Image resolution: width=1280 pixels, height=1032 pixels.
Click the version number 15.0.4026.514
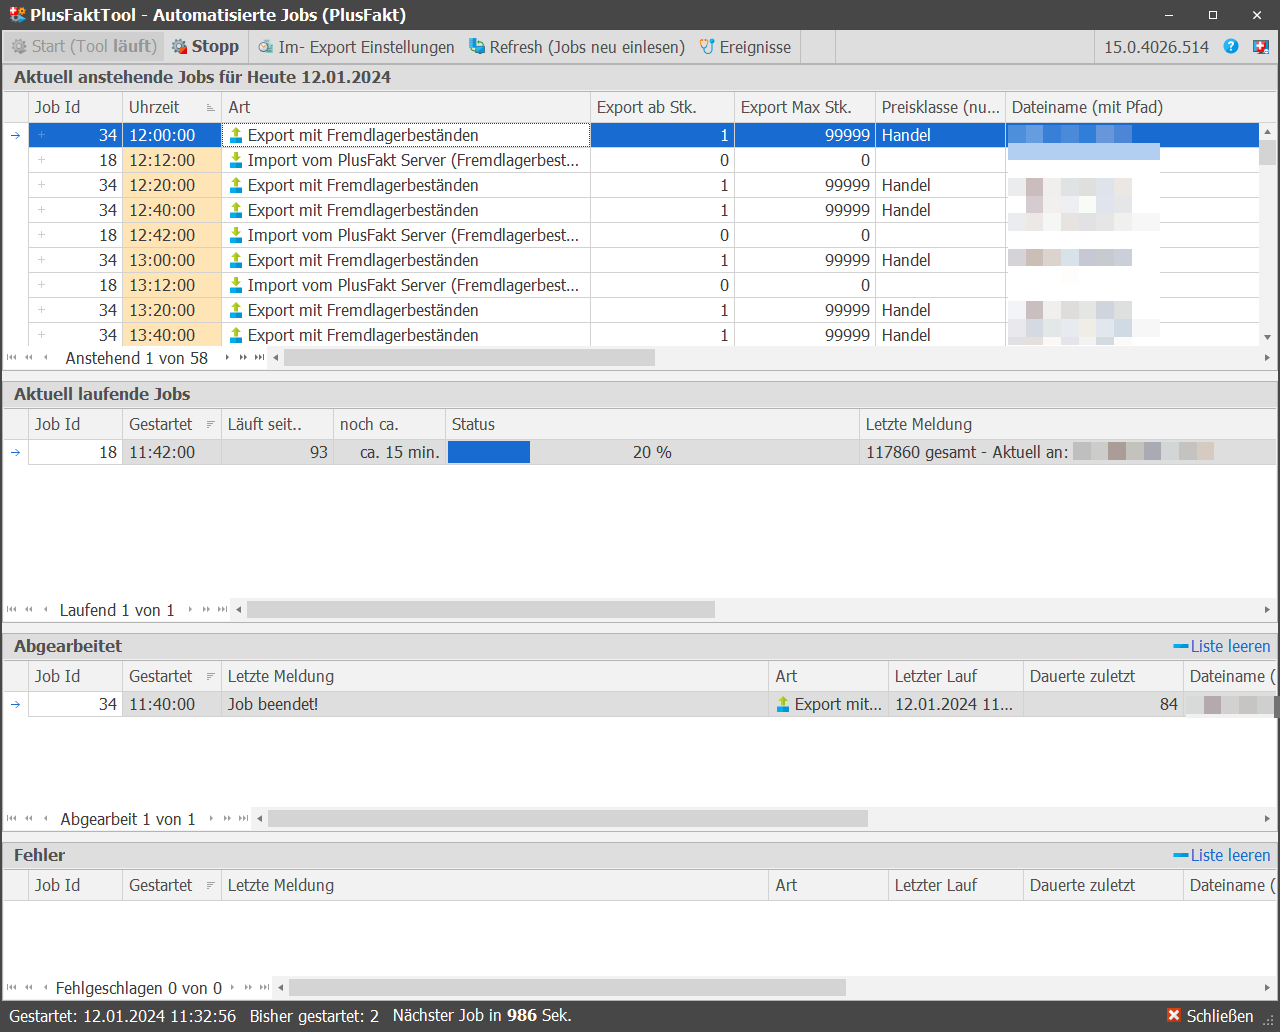[x=1156, y=47]
